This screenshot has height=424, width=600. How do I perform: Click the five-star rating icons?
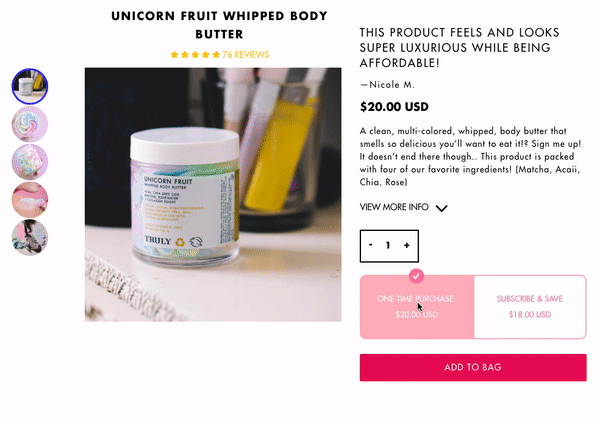(x=195, y=55)
